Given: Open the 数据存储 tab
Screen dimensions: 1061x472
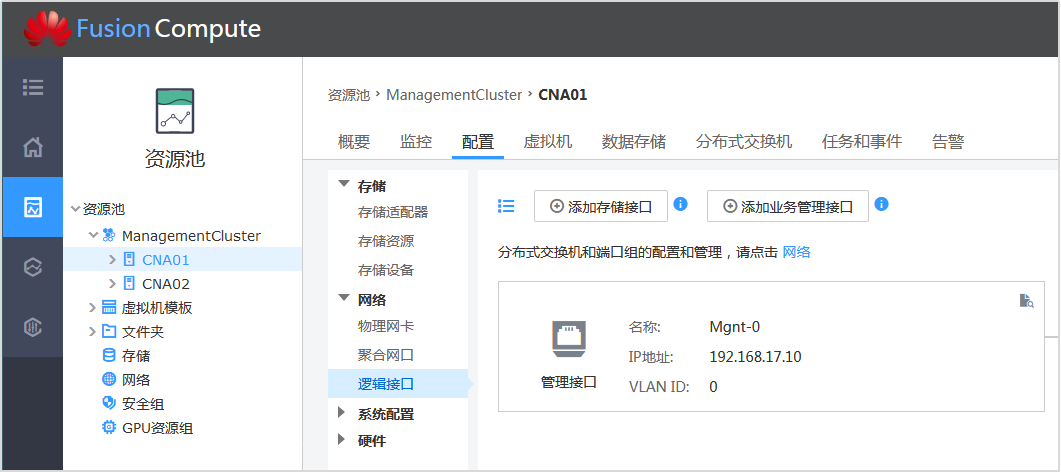Looking at the screenshot, I should [x=634, y=142].
